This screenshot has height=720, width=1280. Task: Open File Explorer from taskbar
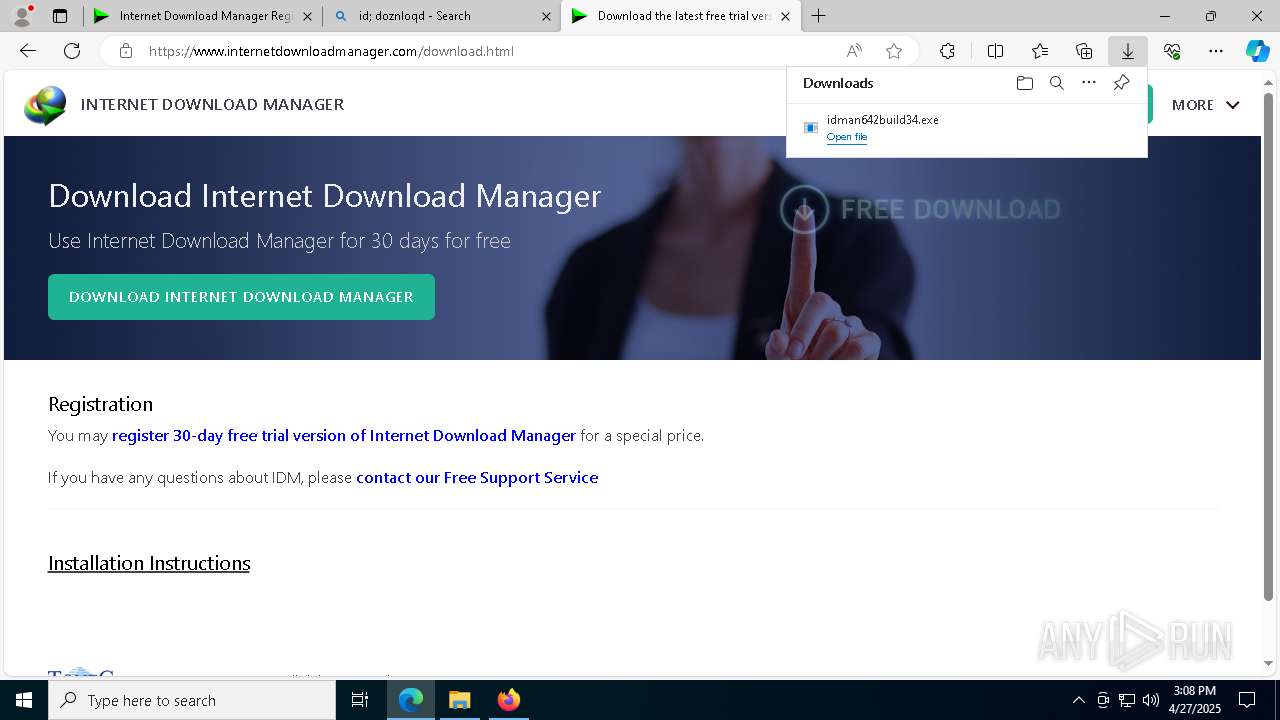(x=459, y=700)
